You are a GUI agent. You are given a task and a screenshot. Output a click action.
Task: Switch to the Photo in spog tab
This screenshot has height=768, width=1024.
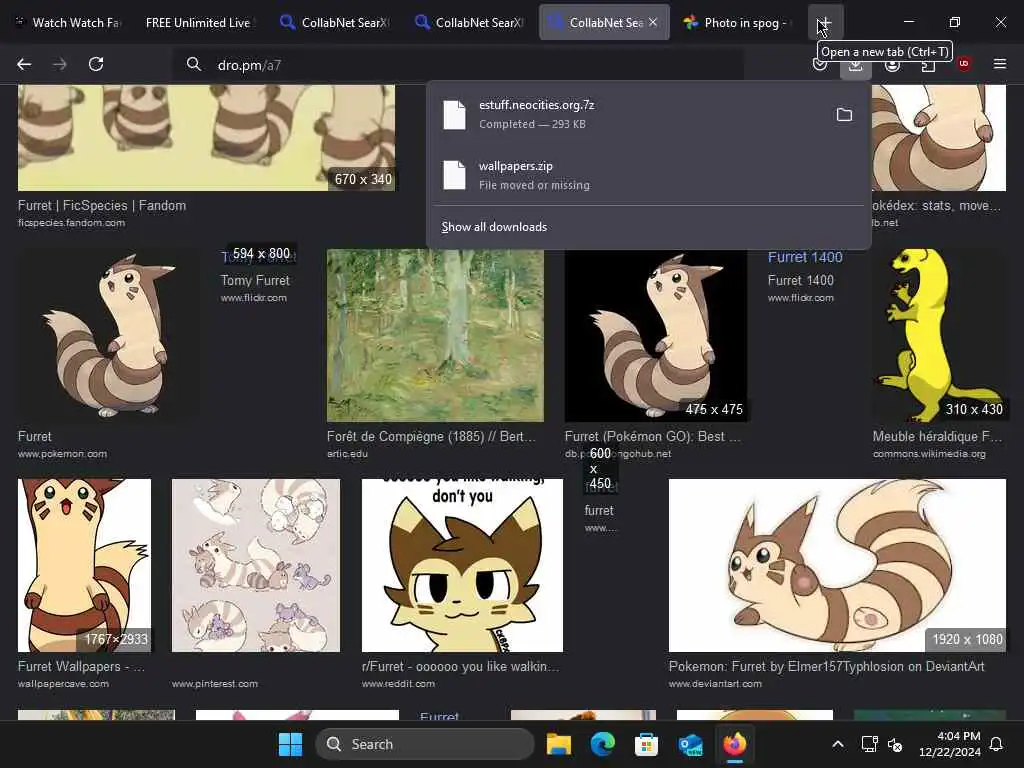coord(738,23)
